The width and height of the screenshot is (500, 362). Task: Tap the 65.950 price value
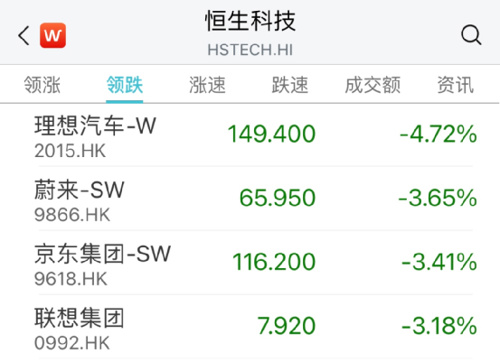tap(277, 198)
